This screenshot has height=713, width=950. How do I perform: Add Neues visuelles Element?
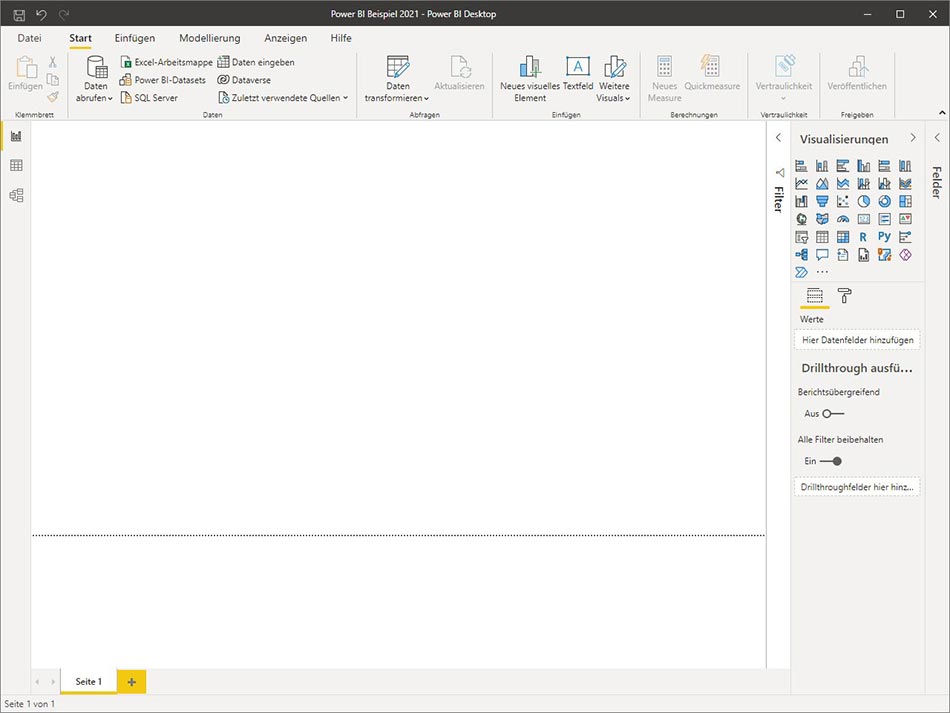(530, 79)
